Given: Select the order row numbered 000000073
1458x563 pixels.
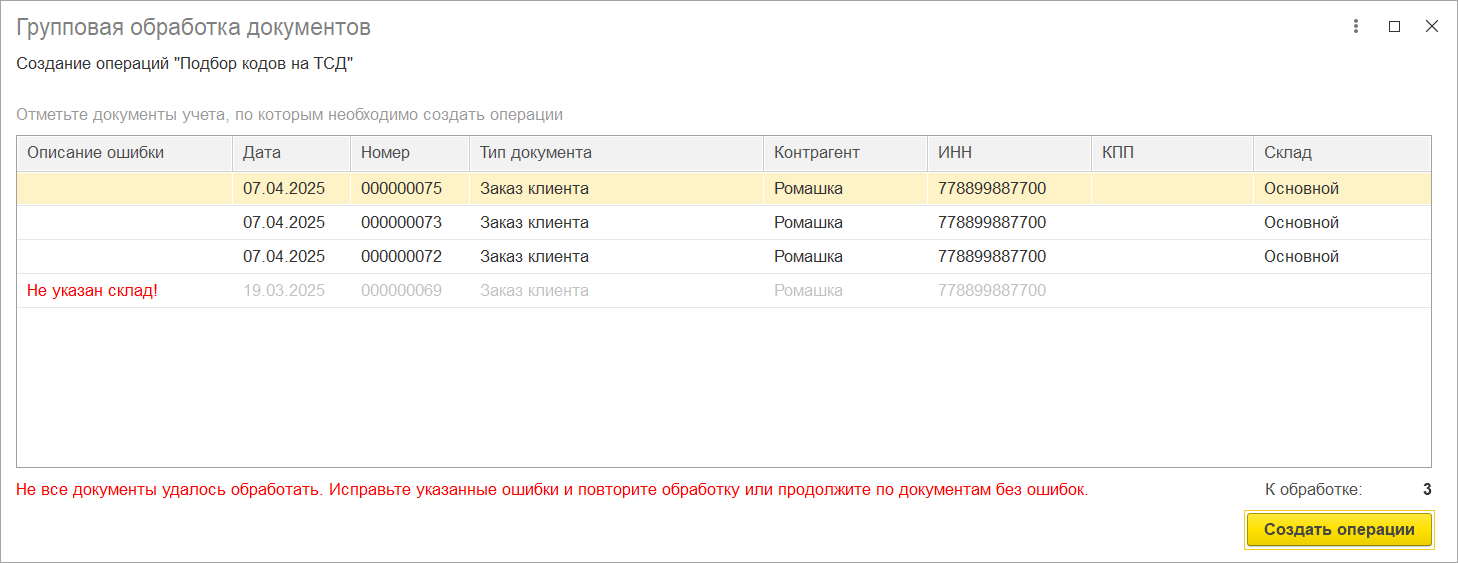Looking at the screenshot, I should coord(724,222).
